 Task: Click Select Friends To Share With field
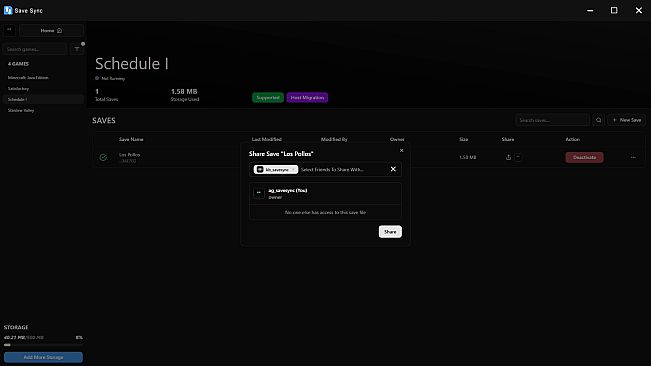332,169
